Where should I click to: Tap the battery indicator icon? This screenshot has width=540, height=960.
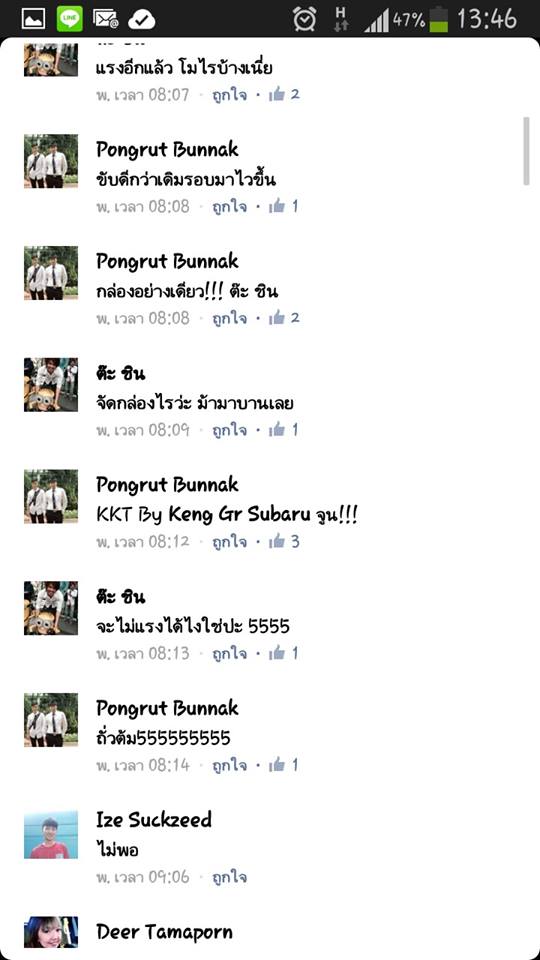point(438,19)
